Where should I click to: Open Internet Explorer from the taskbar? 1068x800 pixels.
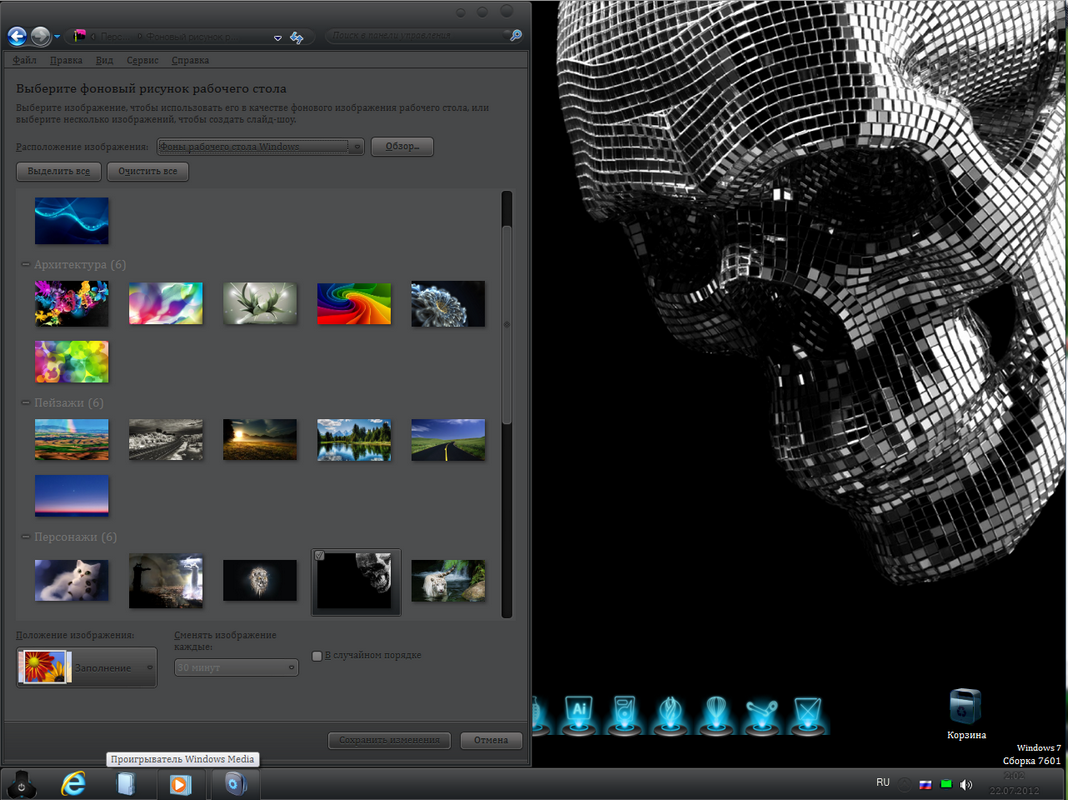pyautogui.click(x=73, y=783)
